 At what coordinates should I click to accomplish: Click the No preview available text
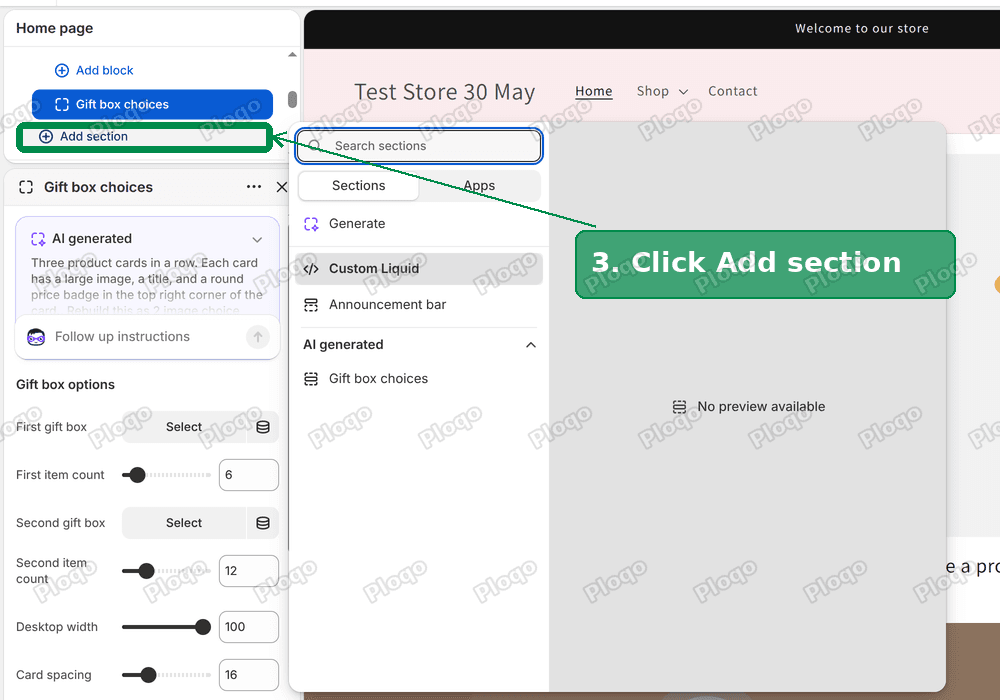[x=761, y=407]
